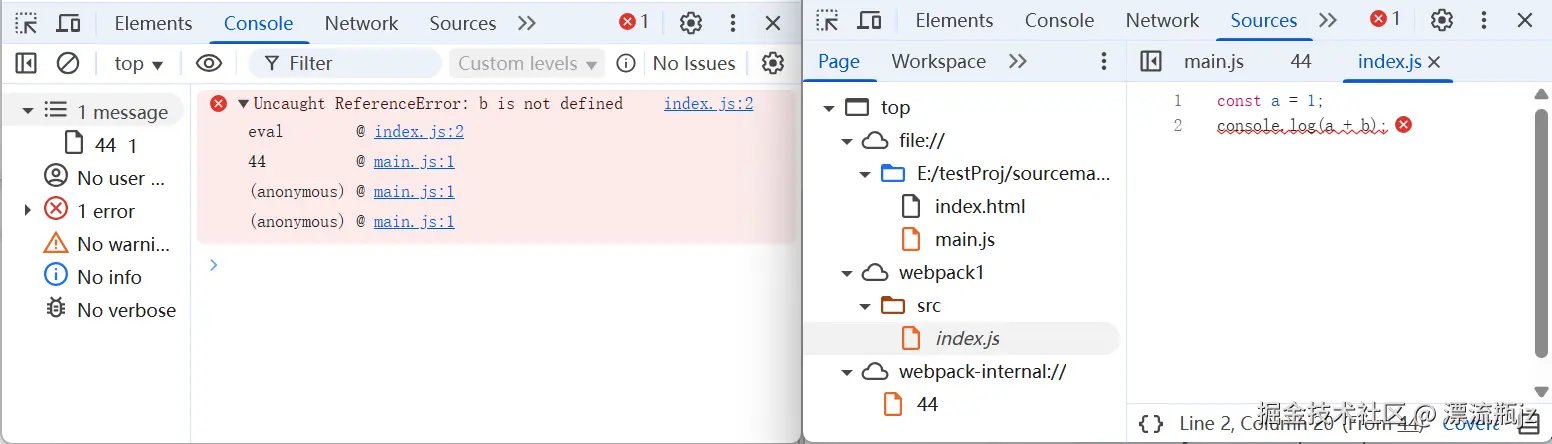Follow the index.js:2 link in error header

click(708, 103)
